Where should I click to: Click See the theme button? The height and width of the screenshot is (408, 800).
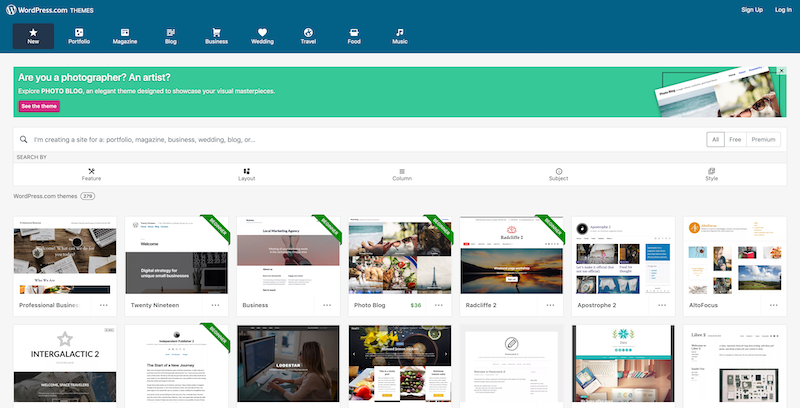(39, 106)
